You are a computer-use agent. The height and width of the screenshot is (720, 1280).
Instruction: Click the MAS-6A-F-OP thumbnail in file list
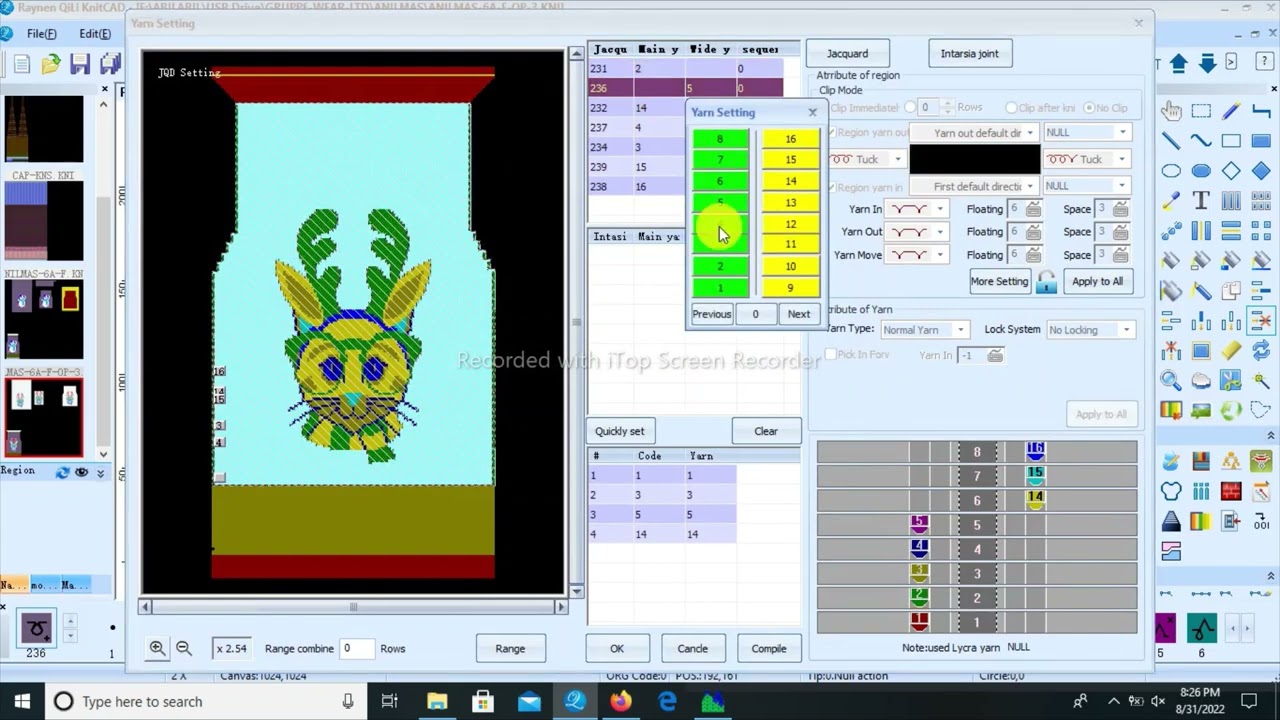point(43,418)
